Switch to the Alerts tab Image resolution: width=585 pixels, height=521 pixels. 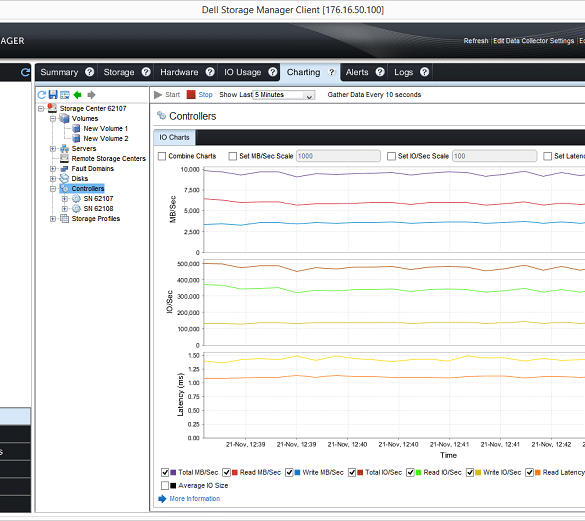pos(357,72)
